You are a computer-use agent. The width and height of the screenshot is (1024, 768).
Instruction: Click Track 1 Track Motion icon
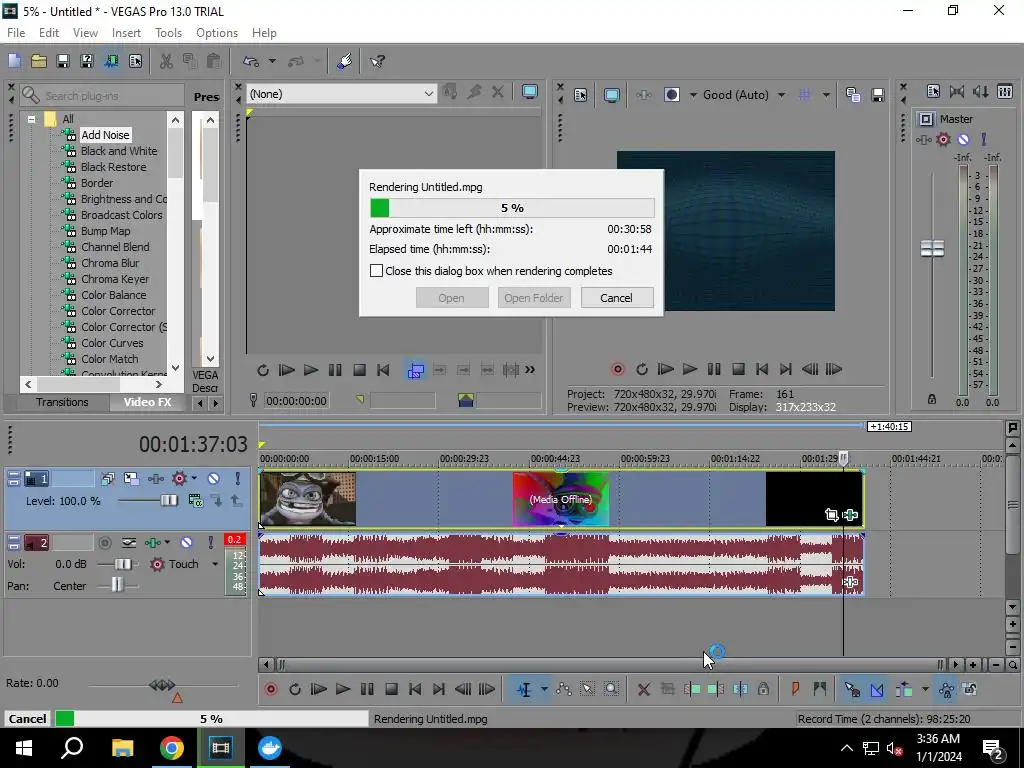click(x=131, y=479)
